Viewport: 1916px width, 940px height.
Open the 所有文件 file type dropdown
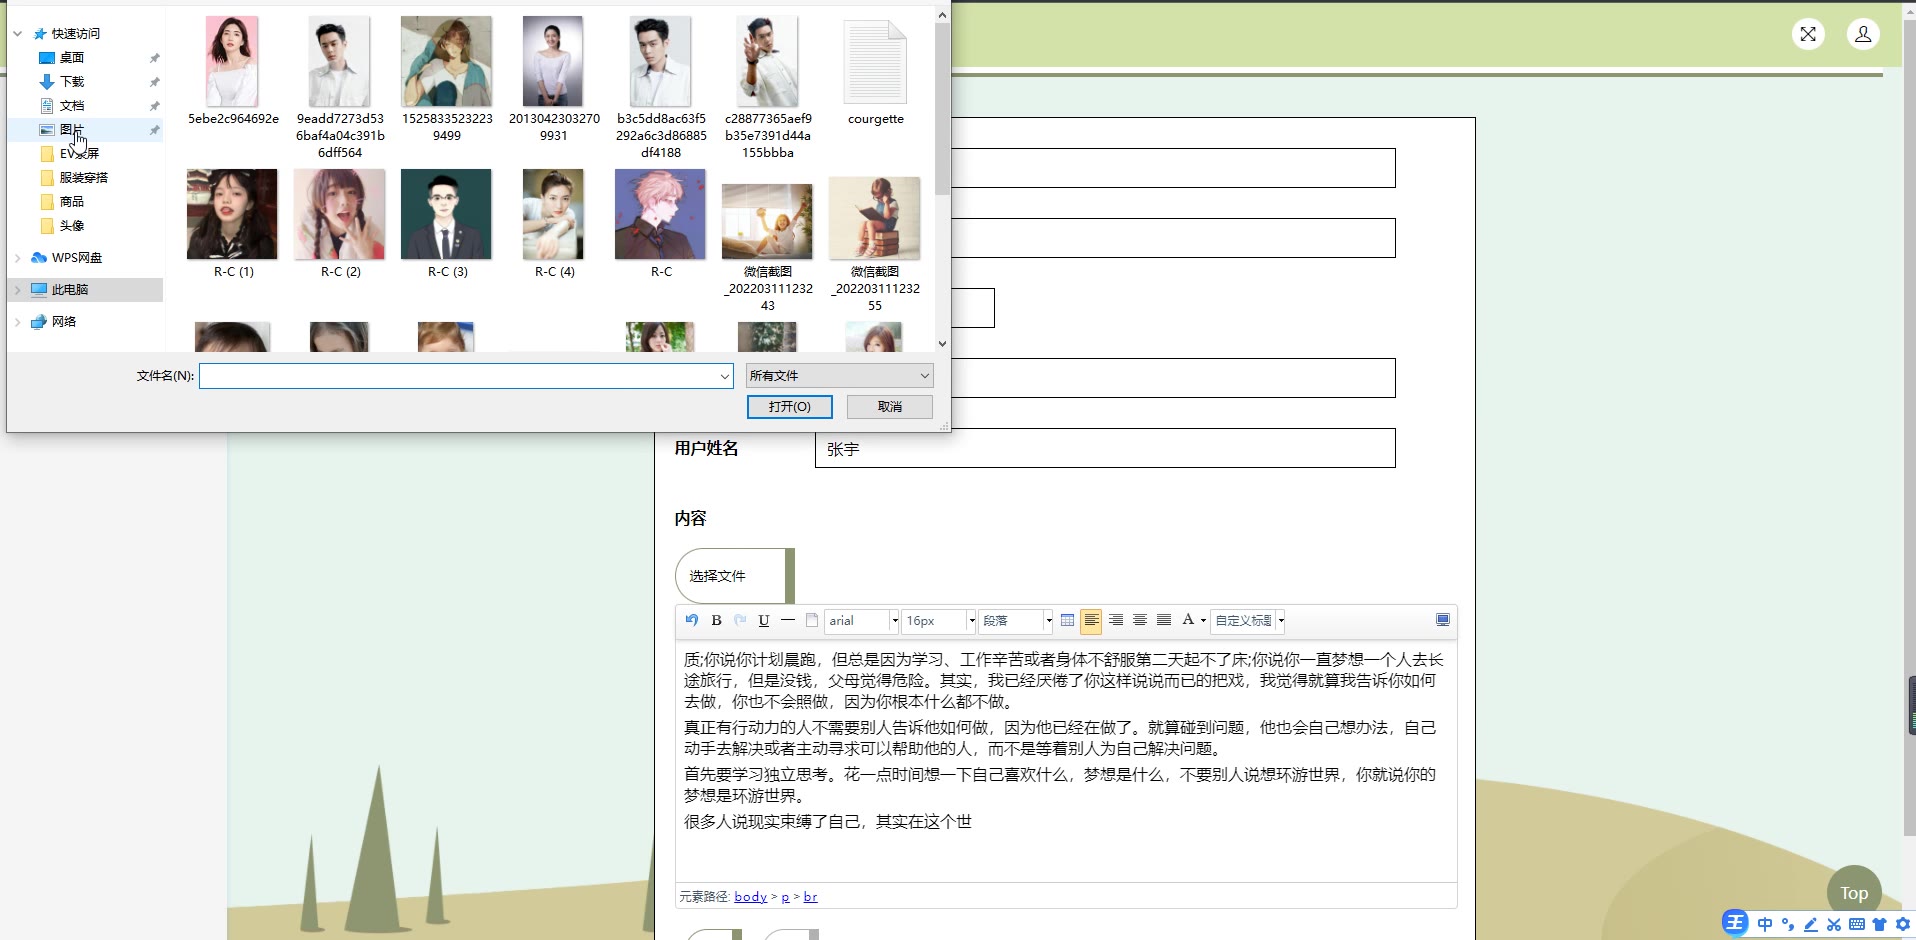pyautogui.click(x=840, y=376)
